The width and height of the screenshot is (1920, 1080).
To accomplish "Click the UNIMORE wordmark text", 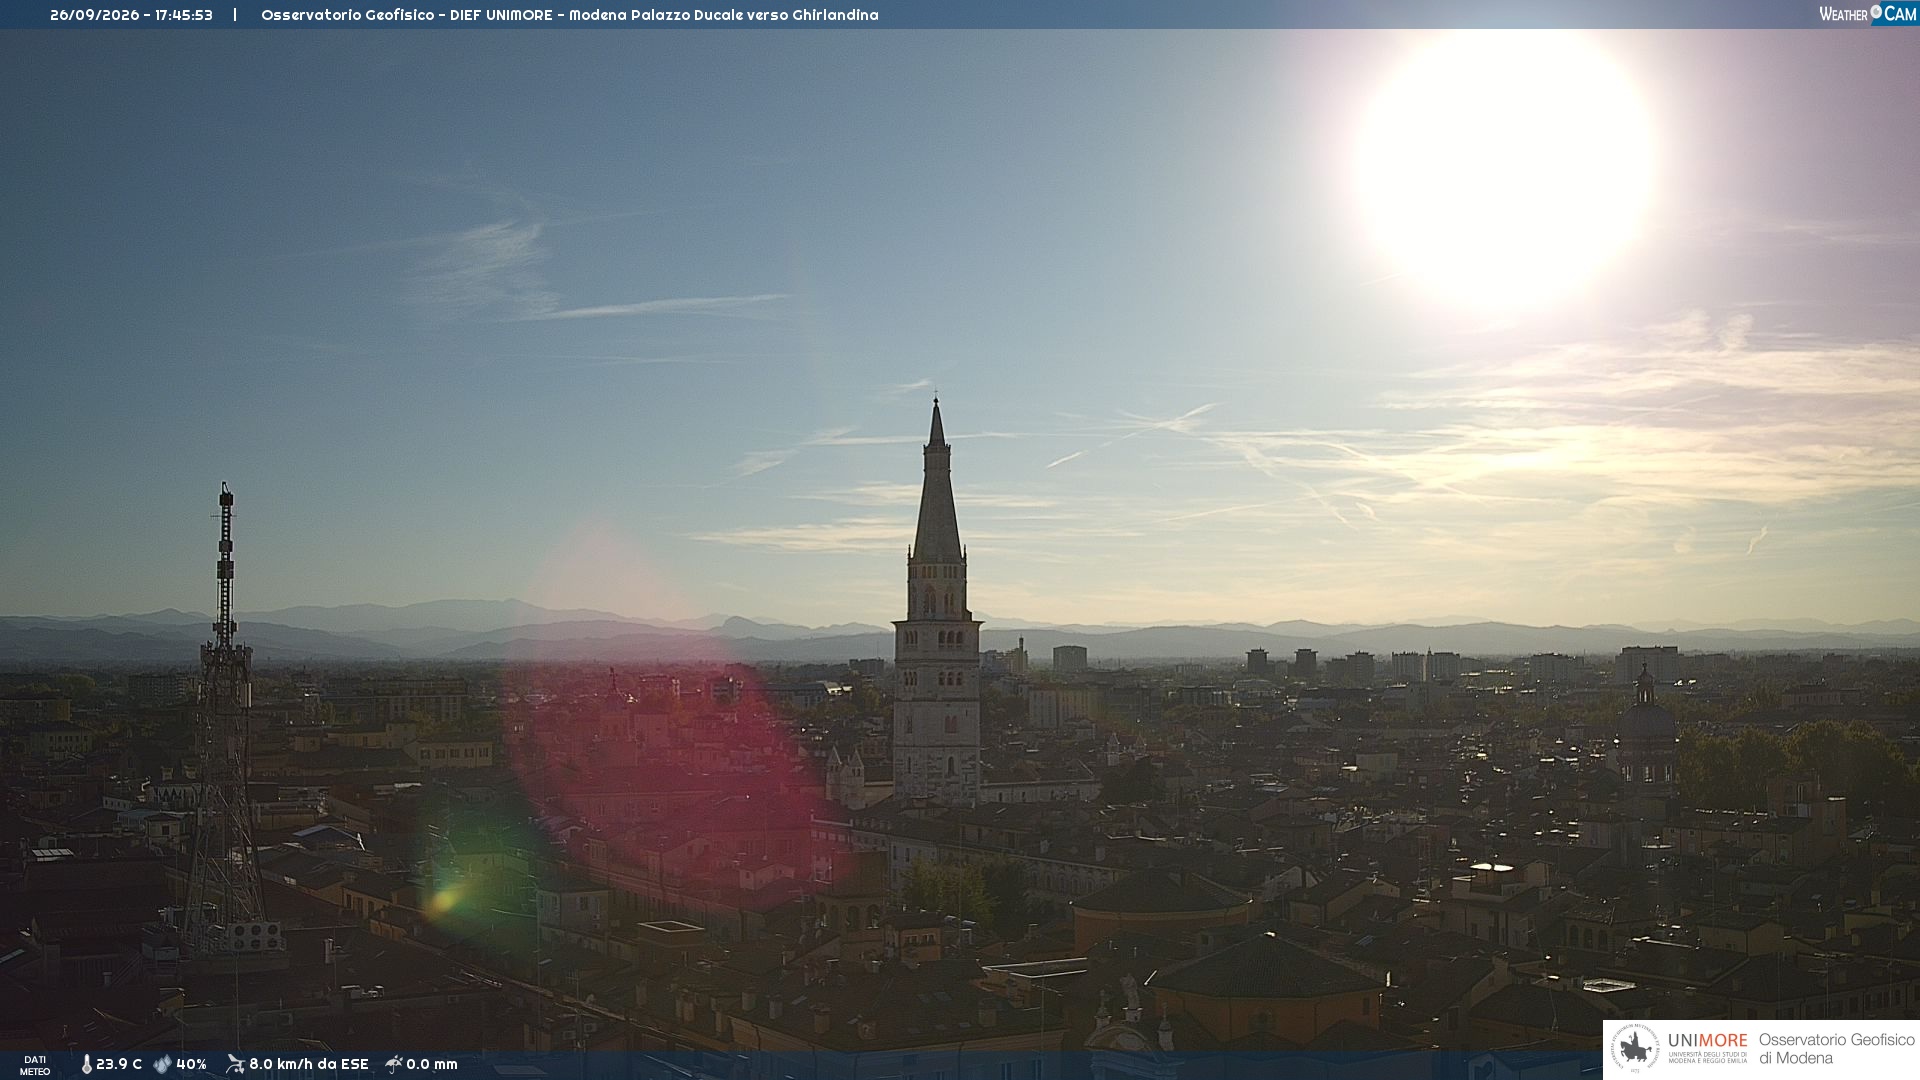I will point(1707,1040).
